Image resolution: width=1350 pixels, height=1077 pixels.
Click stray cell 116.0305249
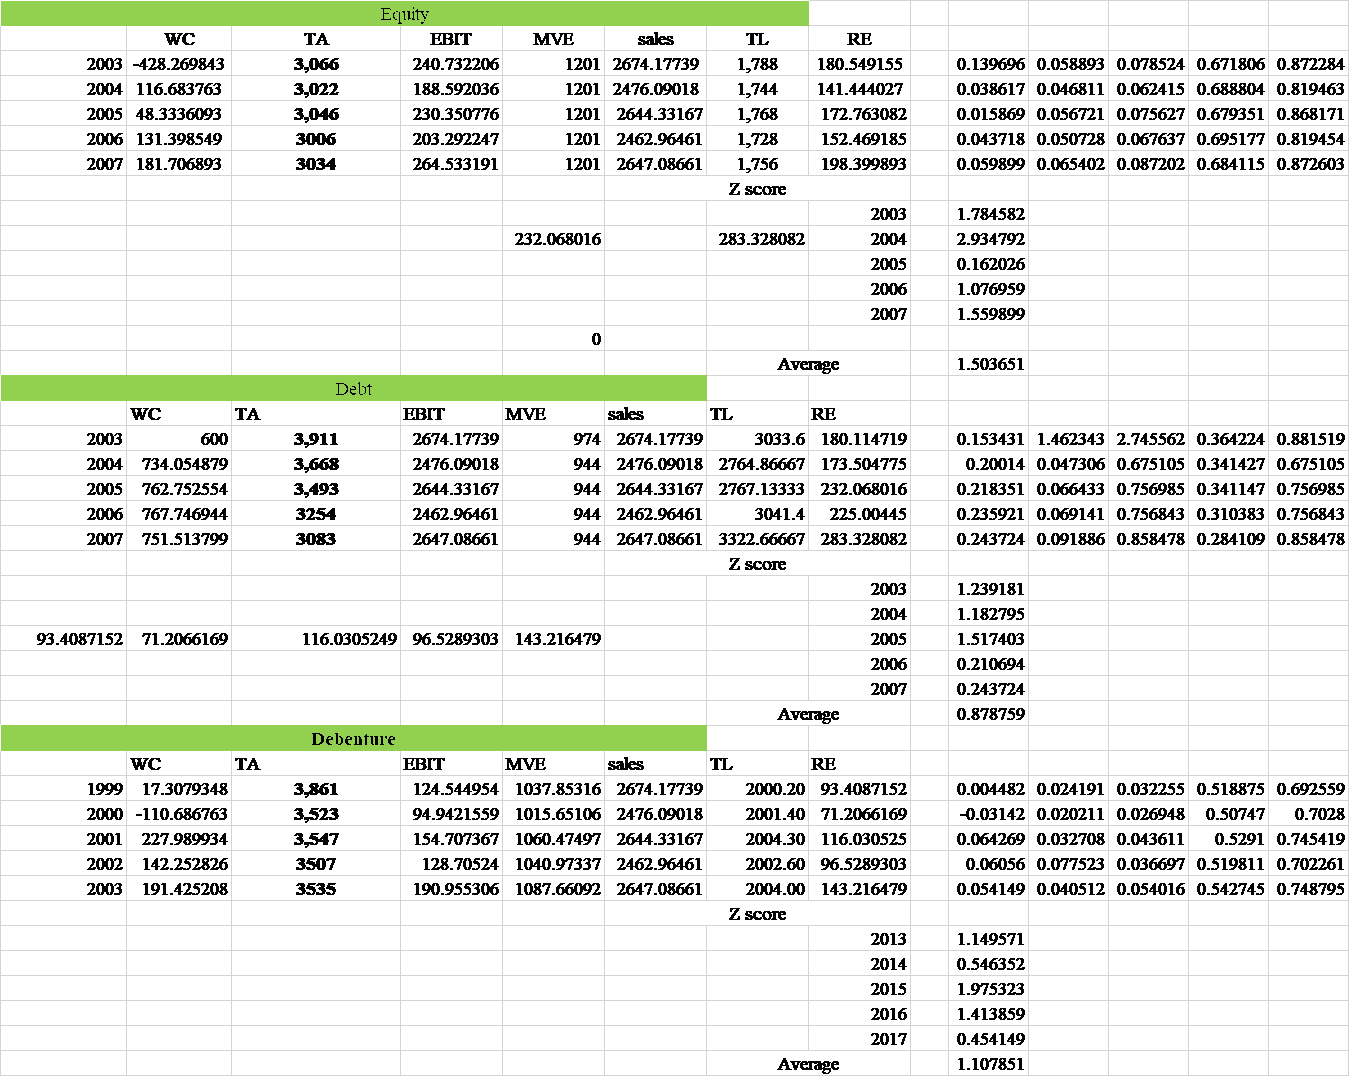click(316, 639)
